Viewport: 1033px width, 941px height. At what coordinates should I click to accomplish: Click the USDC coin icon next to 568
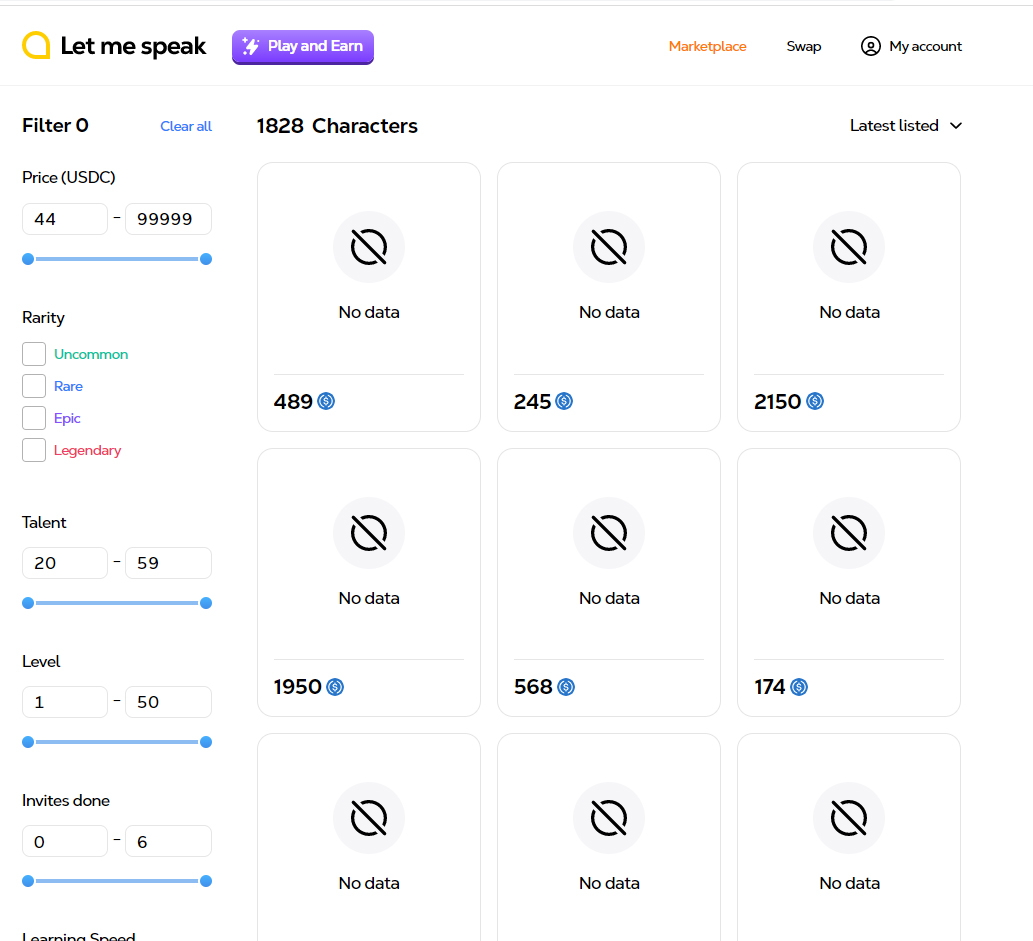tap(566, 687)
